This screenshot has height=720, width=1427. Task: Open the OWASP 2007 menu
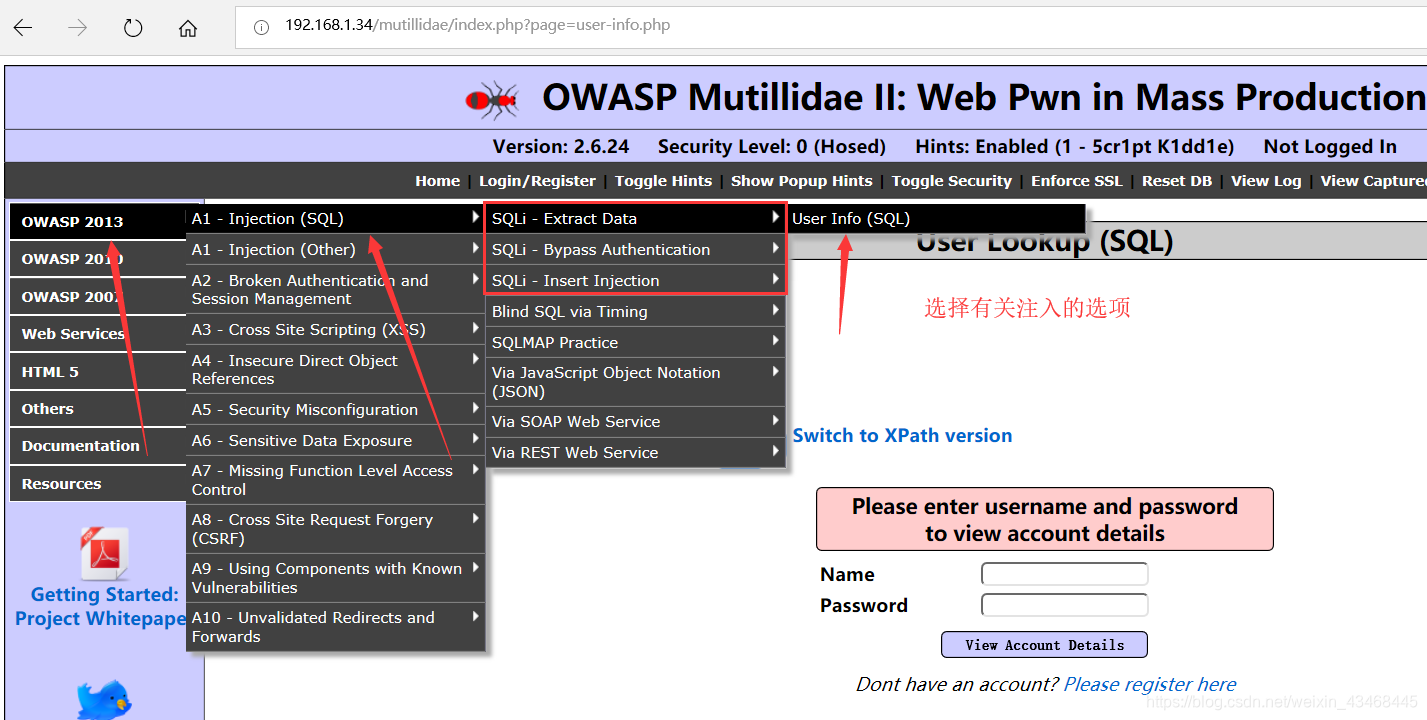pyautogui.click(x=97, y=297)
